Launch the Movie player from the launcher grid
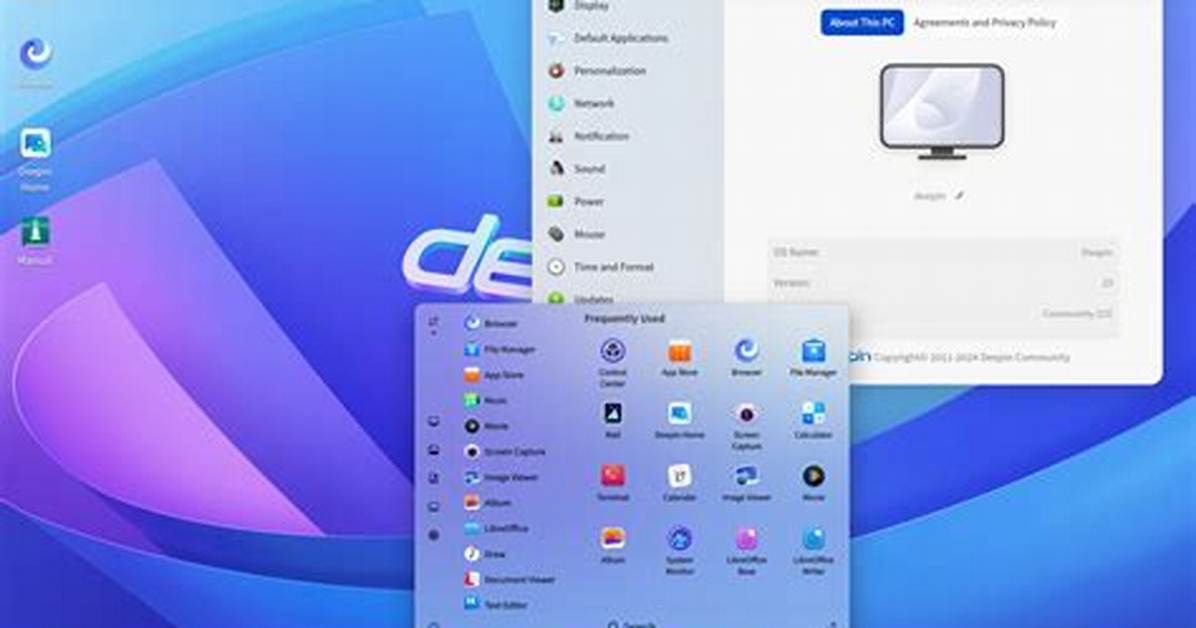The height and width of the screenshot is (628, 1196). click(x=813, y=477)
